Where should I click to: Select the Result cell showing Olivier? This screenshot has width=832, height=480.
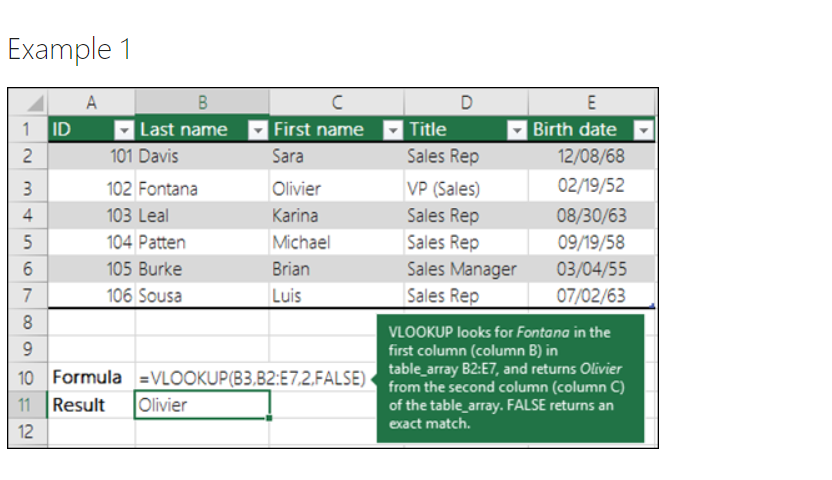coord(202,405)
